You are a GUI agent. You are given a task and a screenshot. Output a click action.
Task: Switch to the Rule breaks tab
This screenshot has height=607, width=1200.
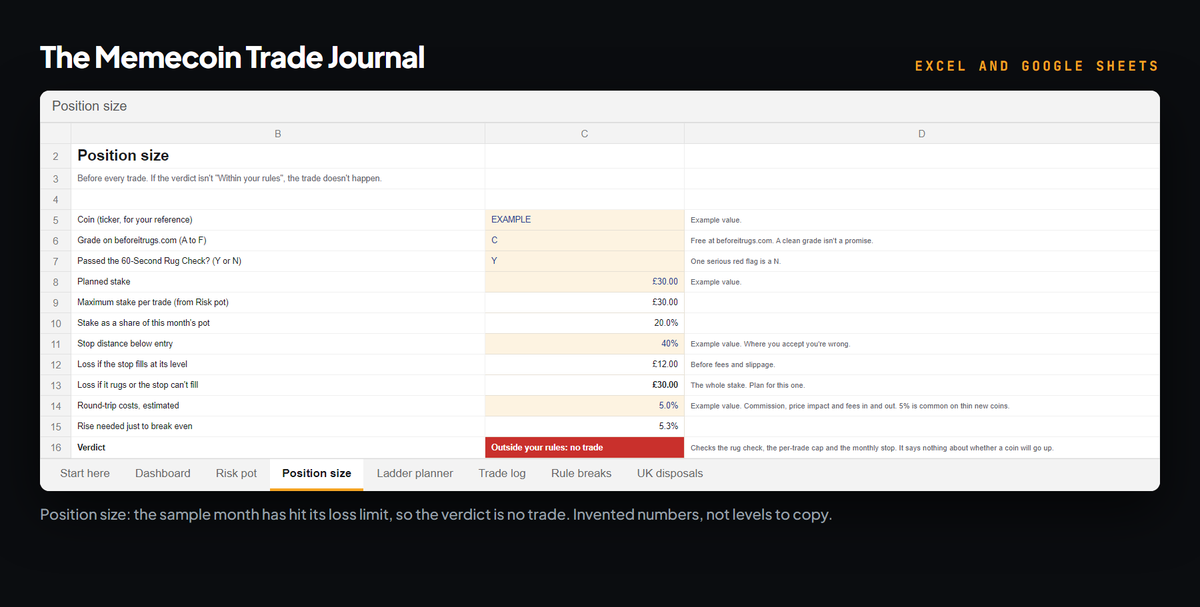[581, 473]
